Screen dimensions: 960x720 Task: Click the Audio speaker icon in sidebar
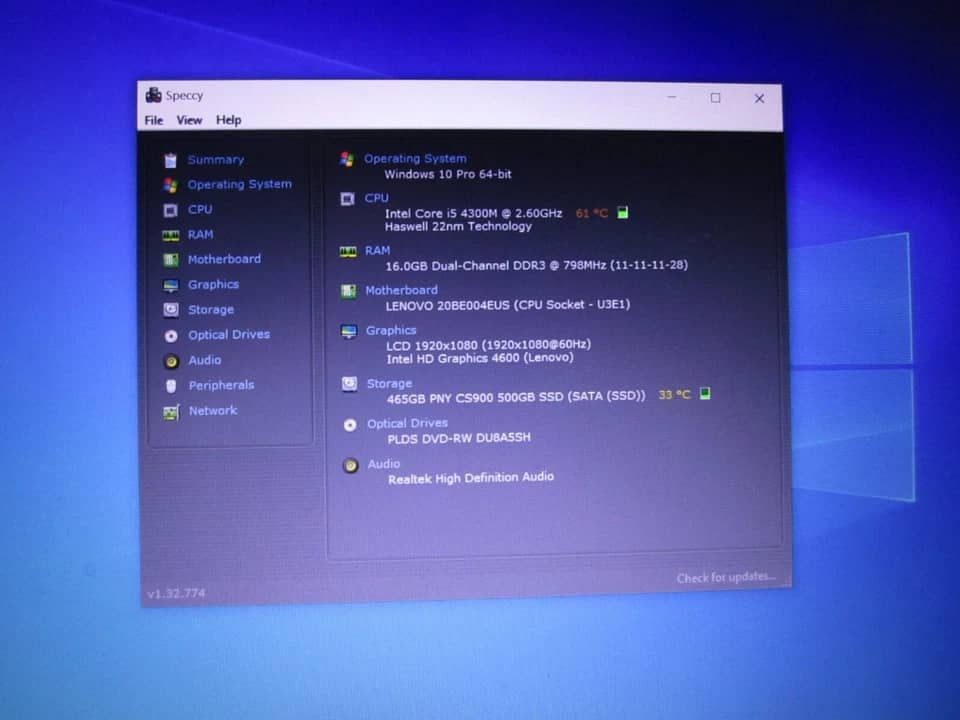point(171,361)
